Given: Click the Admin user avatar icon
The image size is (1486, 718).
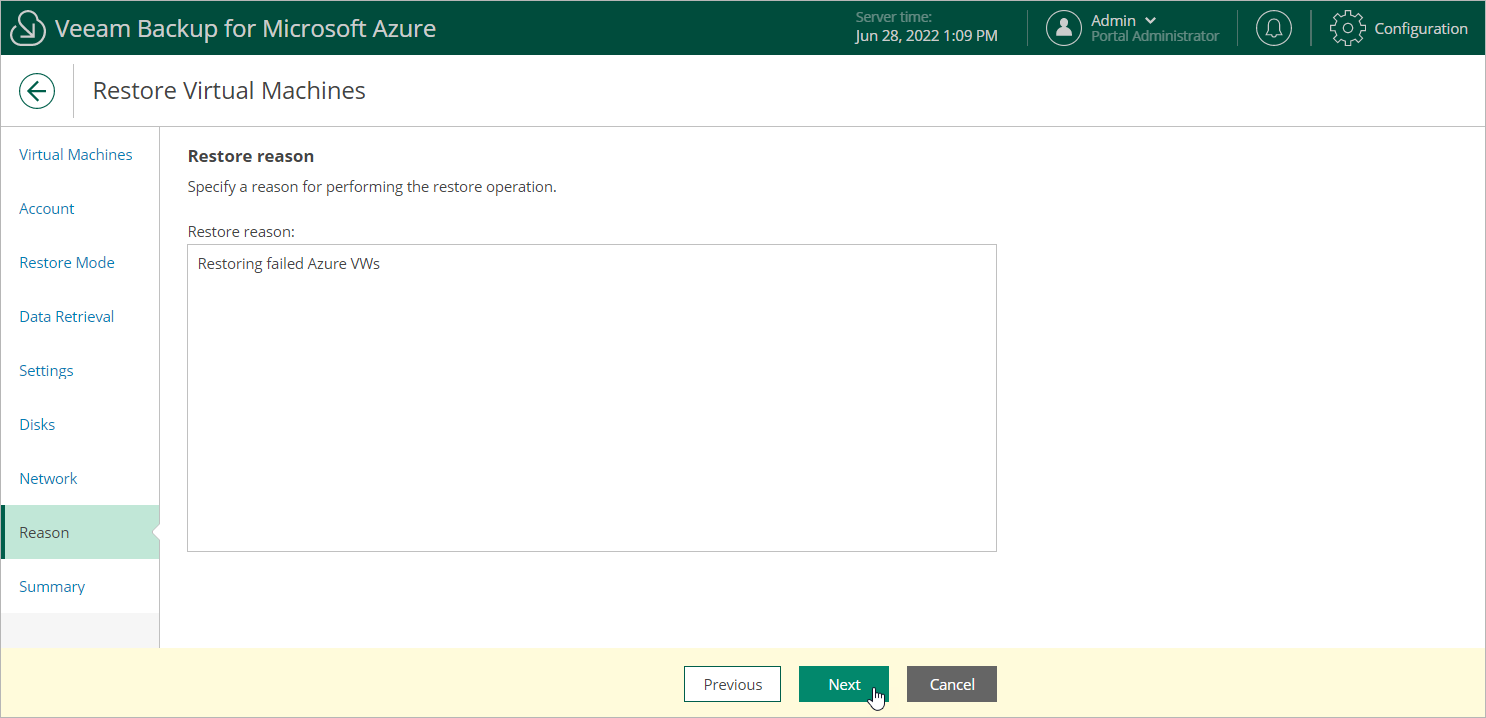Looking at the screenshot, I should [x=1064, y=28].
